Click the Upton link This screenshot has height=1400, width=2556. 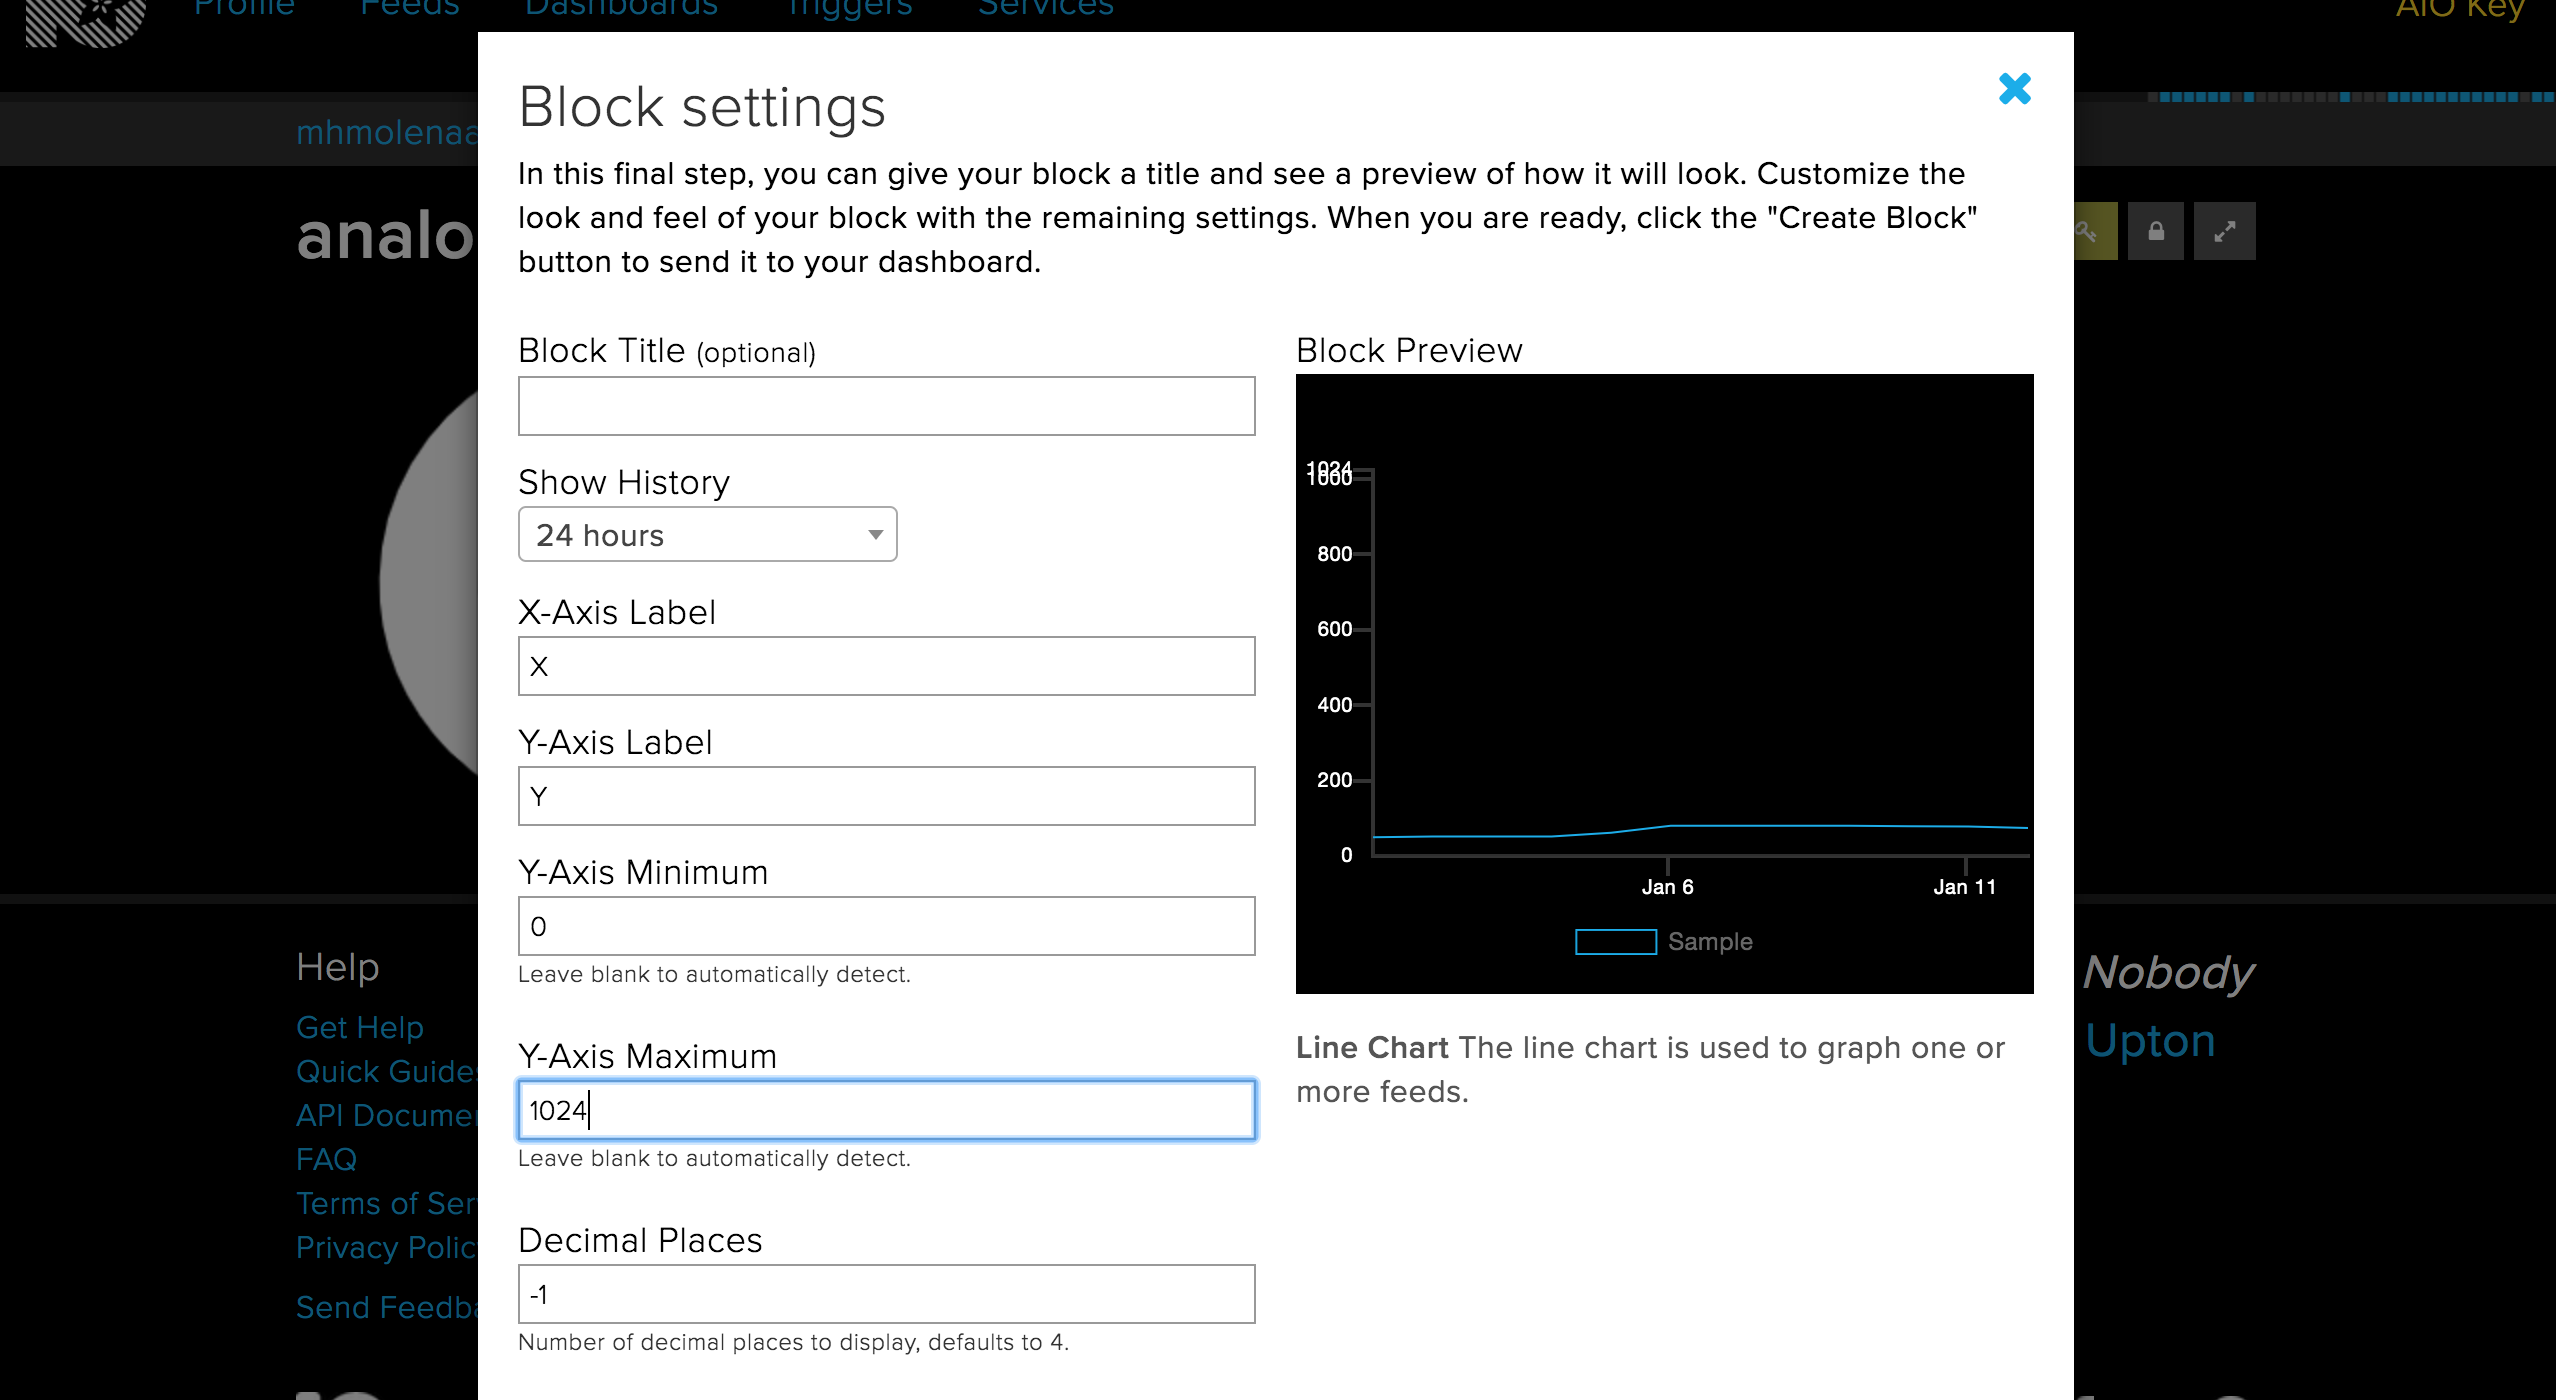click(x=2150, y=1041)
